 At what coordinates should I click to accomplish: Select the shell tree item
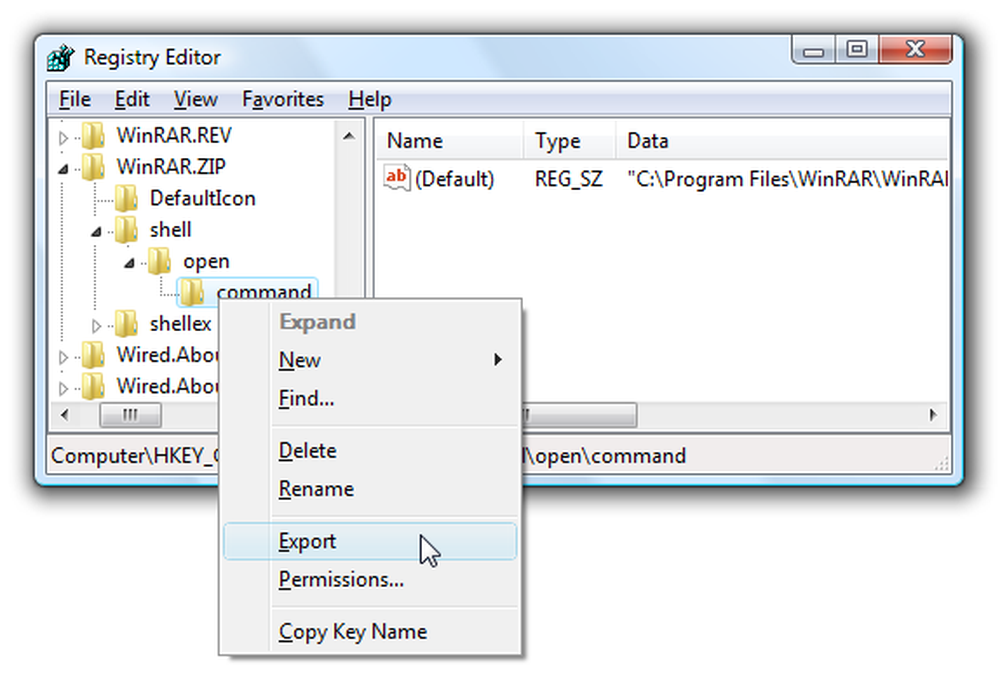pyautogui.click(x=170, y=229)
